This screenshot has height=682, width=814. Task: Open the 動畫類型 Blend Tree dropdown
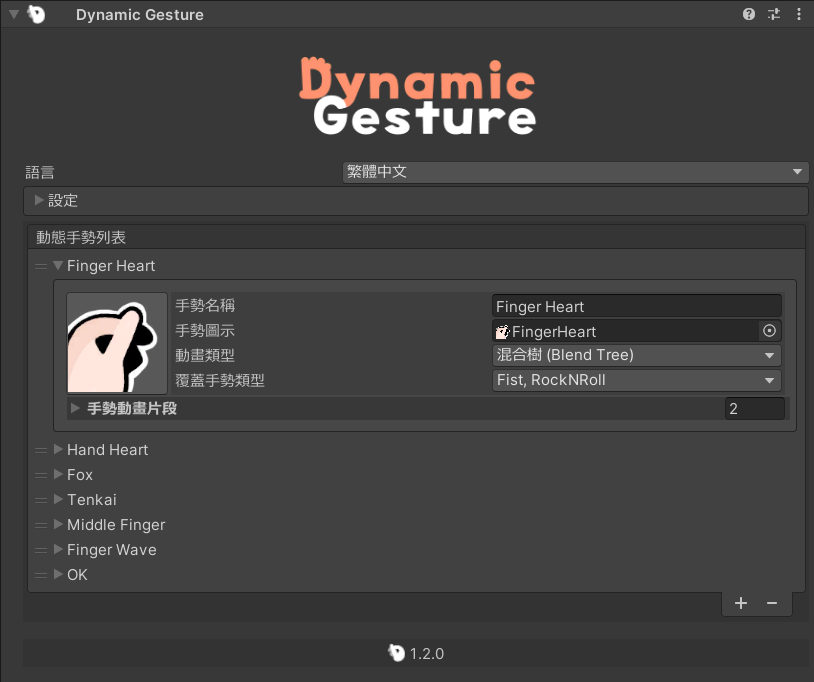tap(636, 355)
